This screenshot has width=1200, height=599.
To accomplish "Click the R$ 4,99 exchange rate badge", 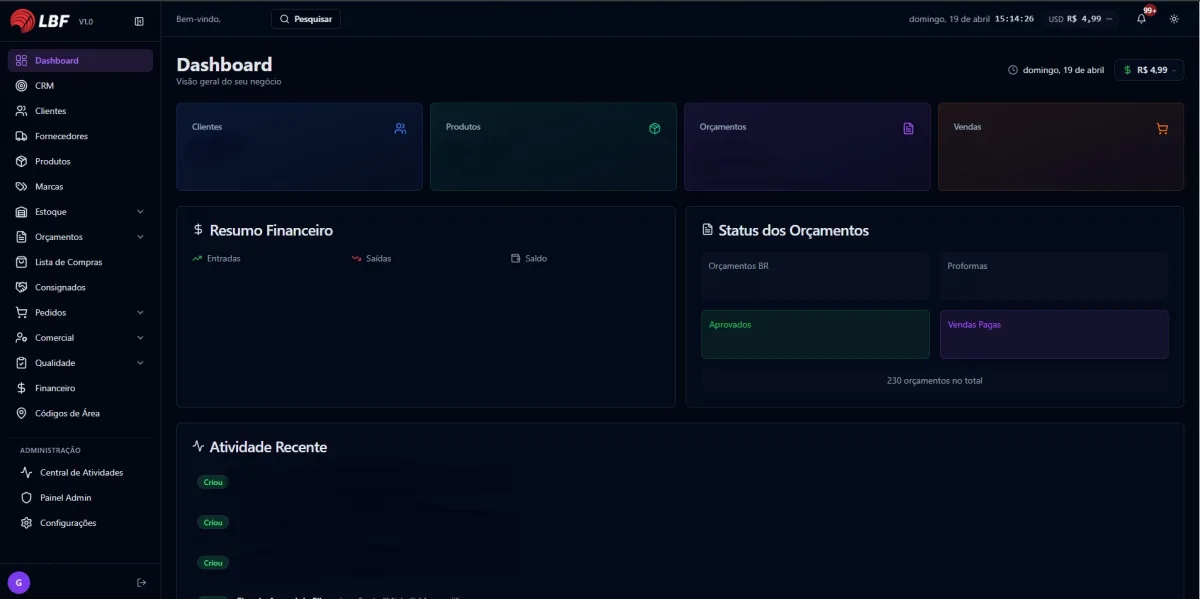I will click(1149, 70).
